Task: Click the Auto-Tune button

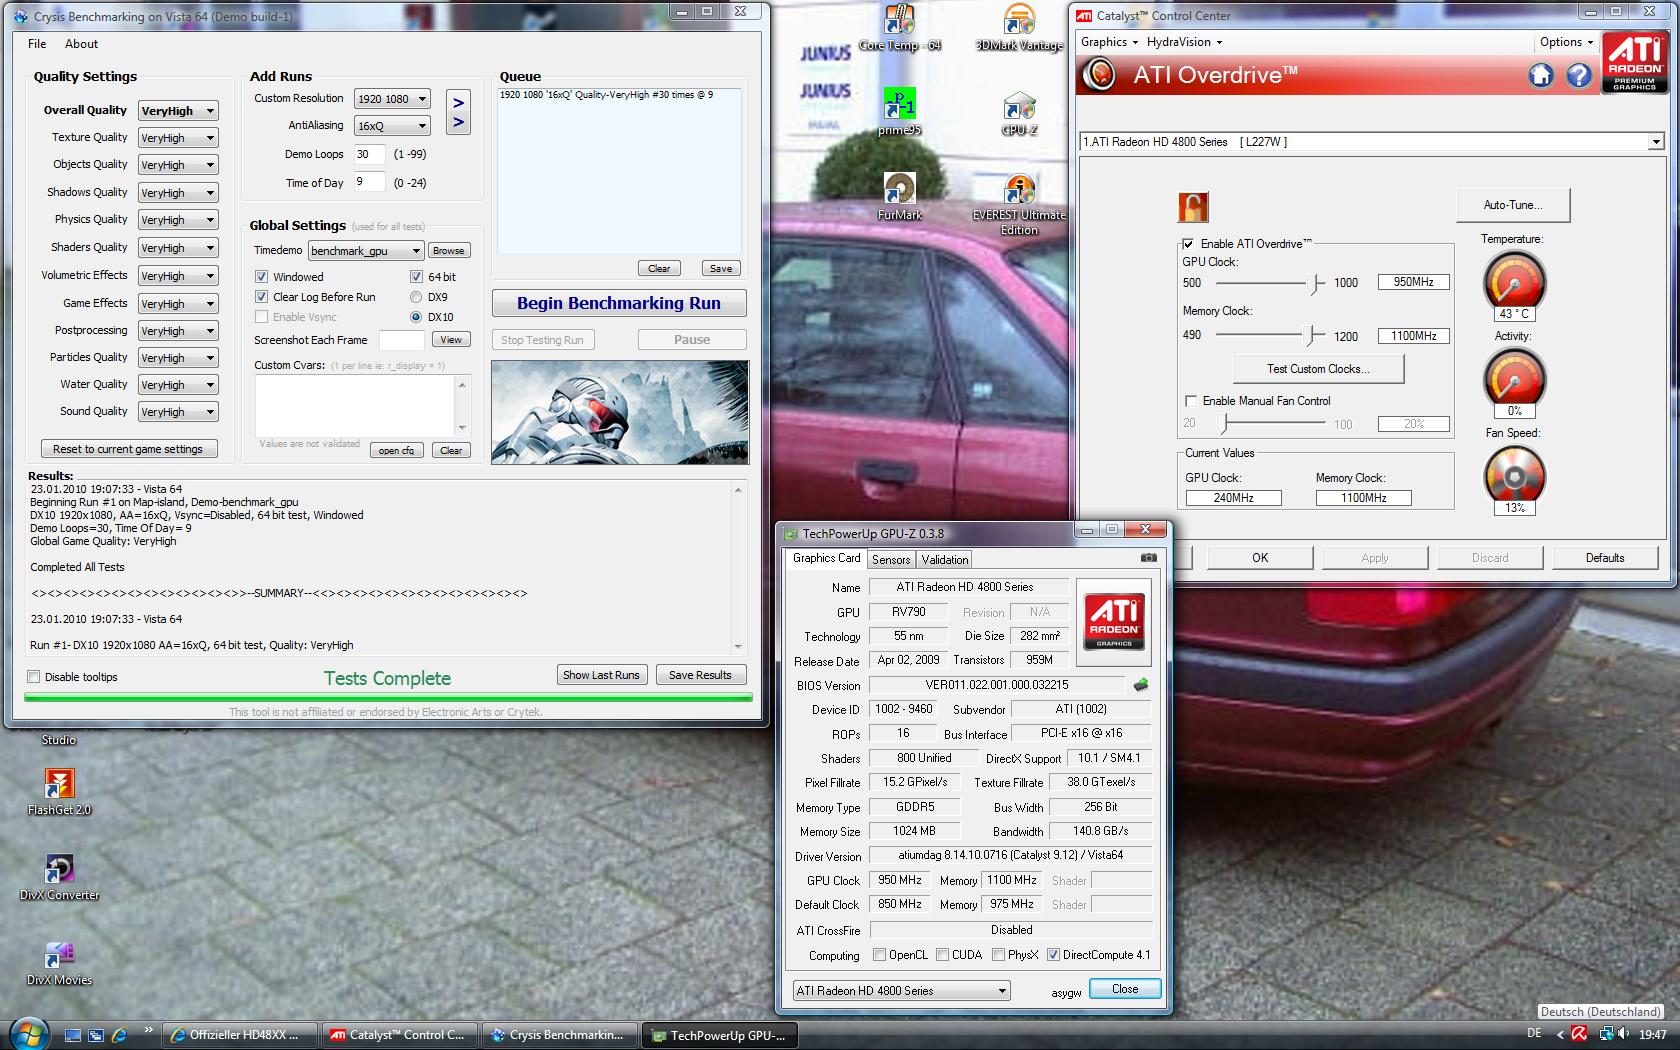Action: 1513,205
